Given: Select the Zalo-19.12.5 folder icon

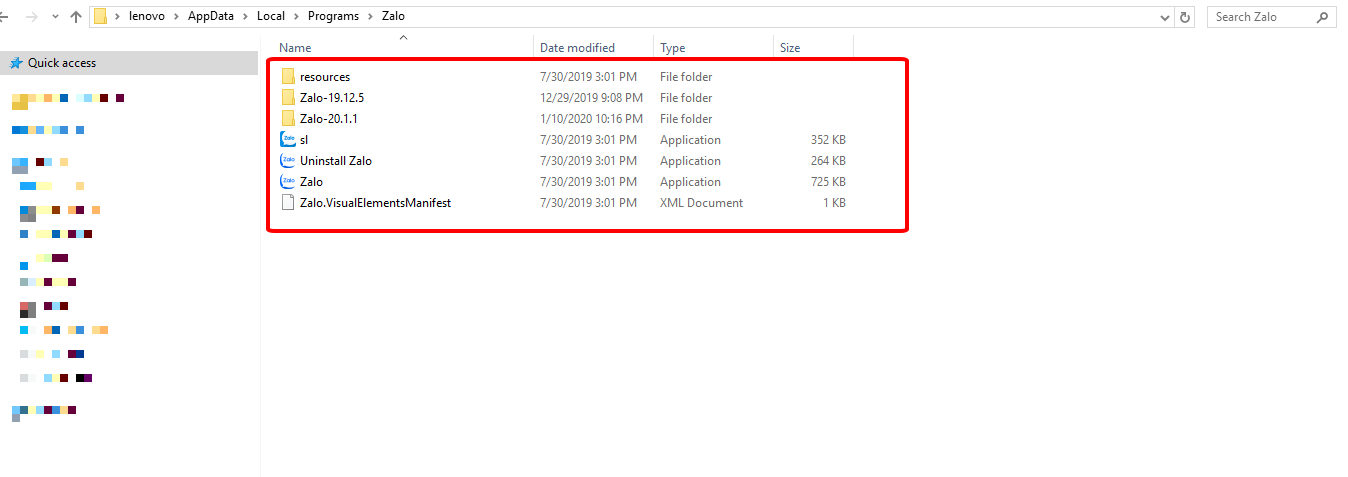Looking at the screenshot, I should (x=288, y=98).
